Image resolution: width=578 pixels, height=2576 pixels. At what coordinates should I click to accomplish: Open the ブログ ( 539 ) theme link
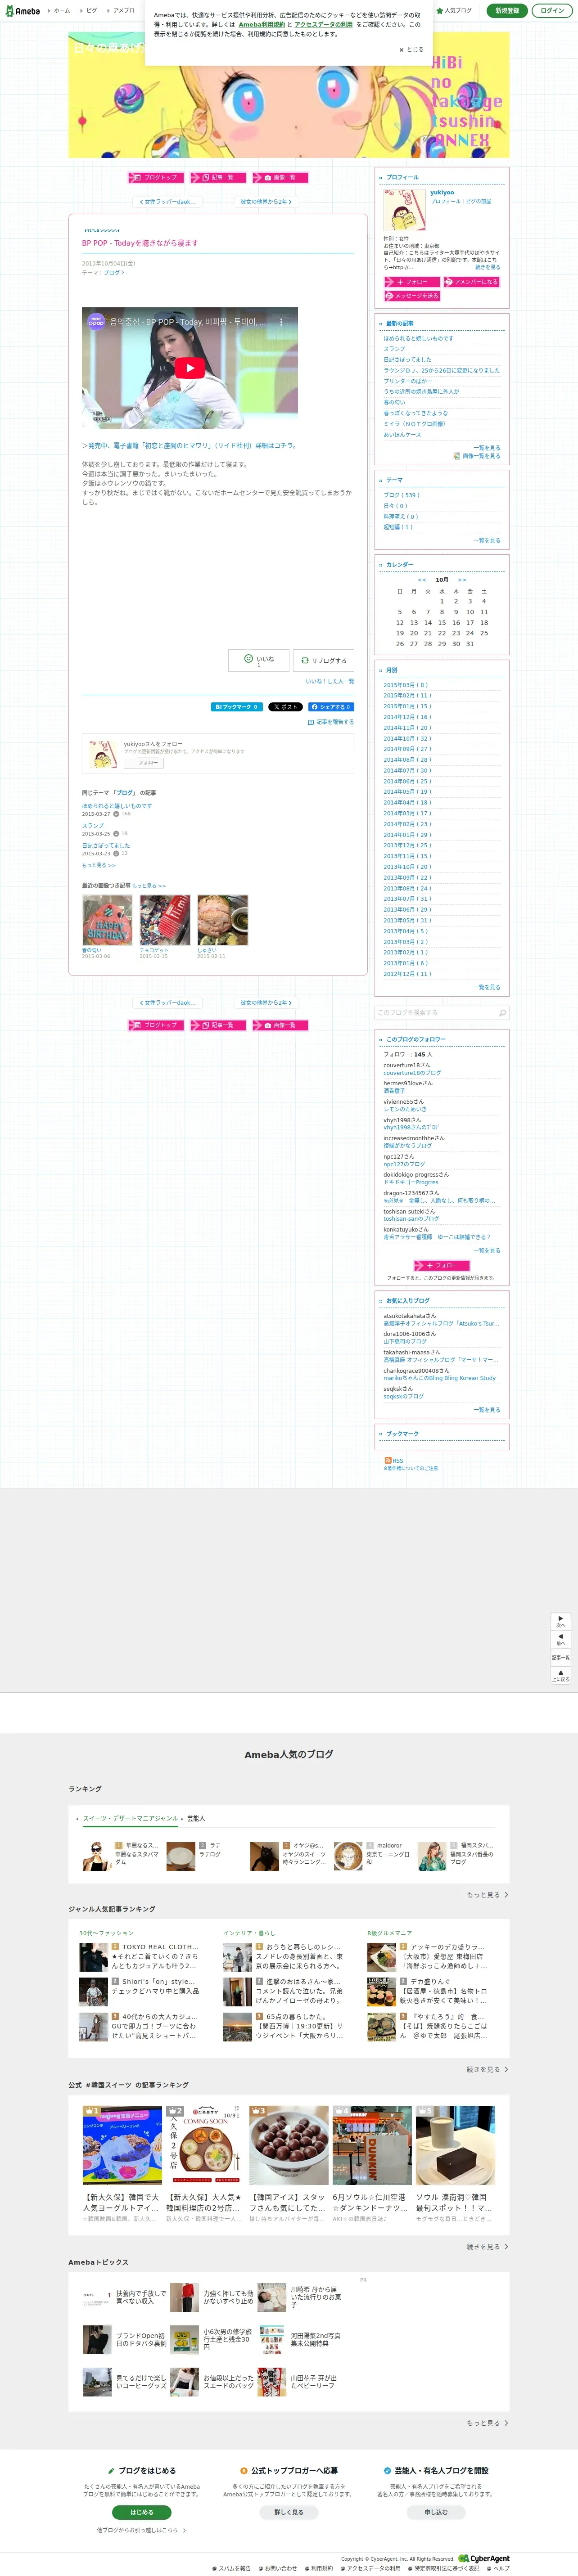402,495
